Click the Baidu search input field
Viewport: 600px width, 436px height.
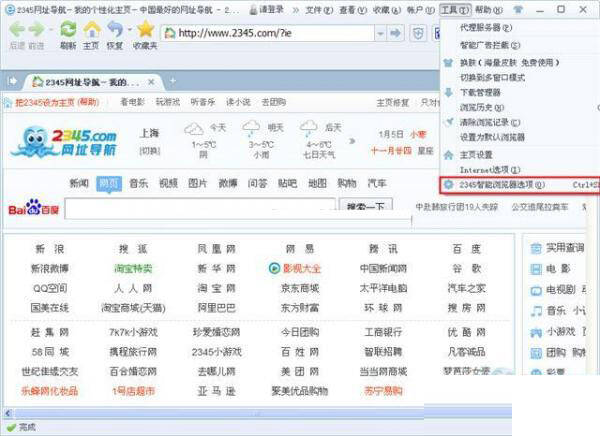[200, 209]
